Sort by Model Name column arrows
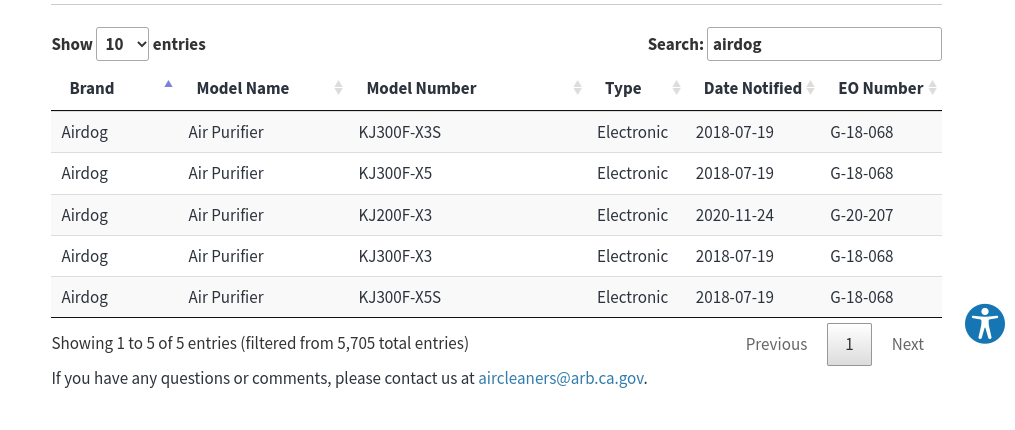This screenshot has height=430, width=1015. 338,88
